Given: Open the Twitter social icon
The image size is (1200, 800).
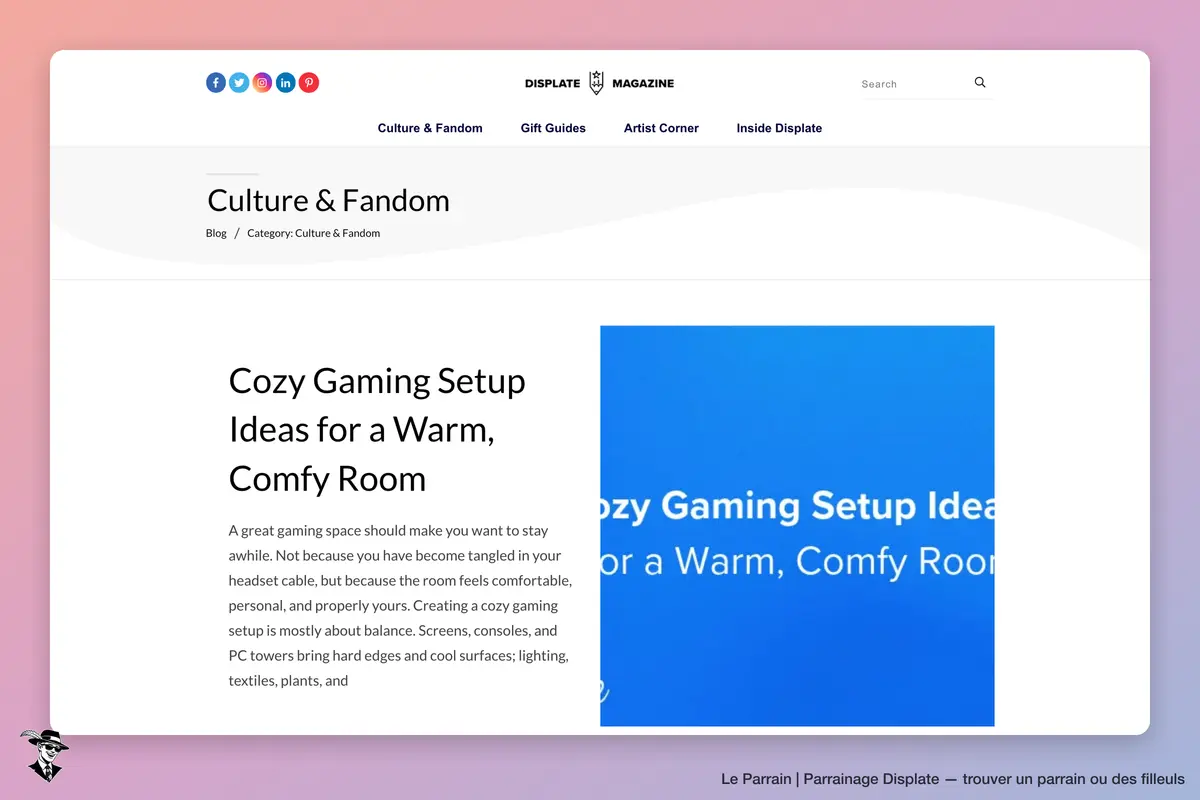Looking at the screenshot, I should point(239,83).
